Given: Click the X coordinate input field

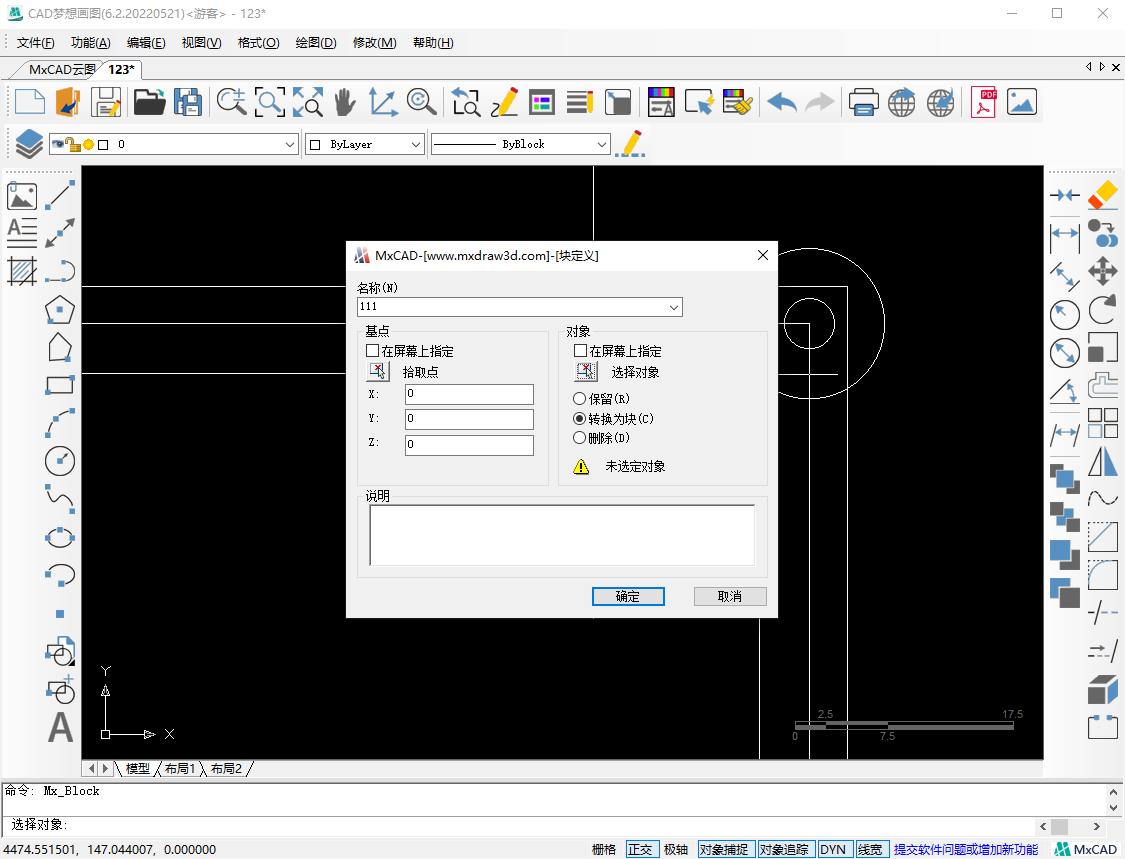Looking at the screenshot, I should [x=469, y=394].
